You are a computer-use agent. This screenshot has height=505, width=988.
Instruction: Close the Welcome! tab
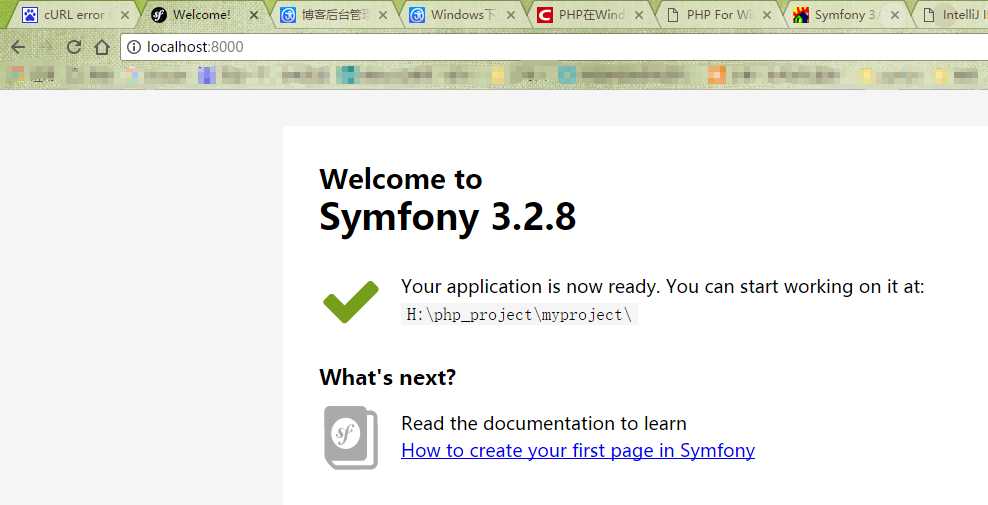tap(254, 15)
